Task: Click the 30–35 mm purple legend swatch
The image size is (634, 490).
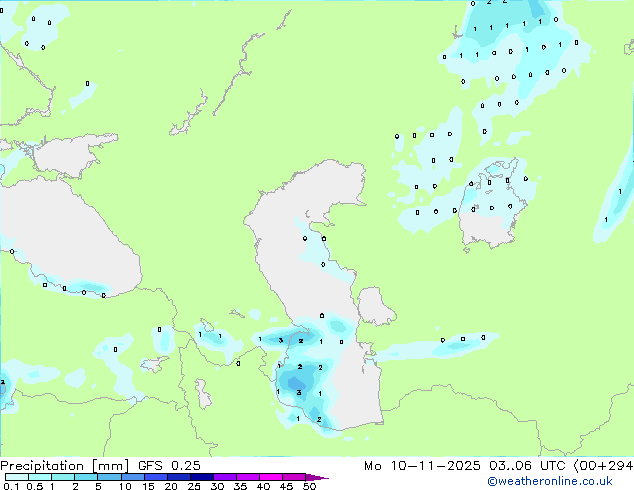Action: (x=225, y=477)
